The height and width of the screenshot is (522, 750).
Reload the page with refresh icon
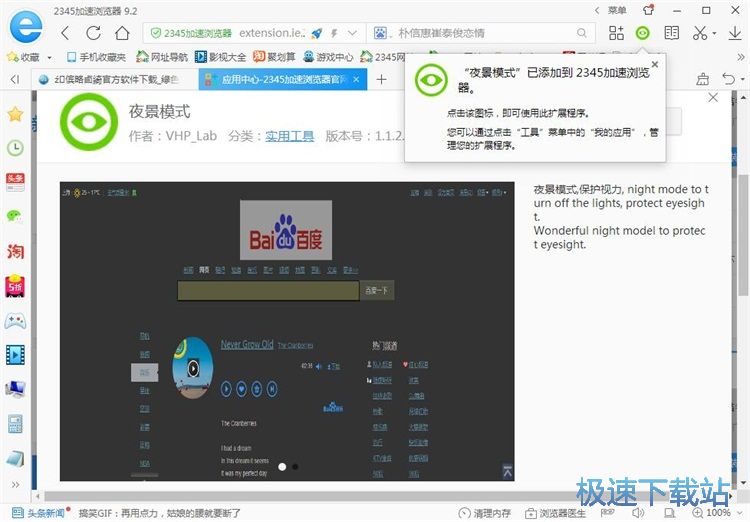[x=93, y=33]
